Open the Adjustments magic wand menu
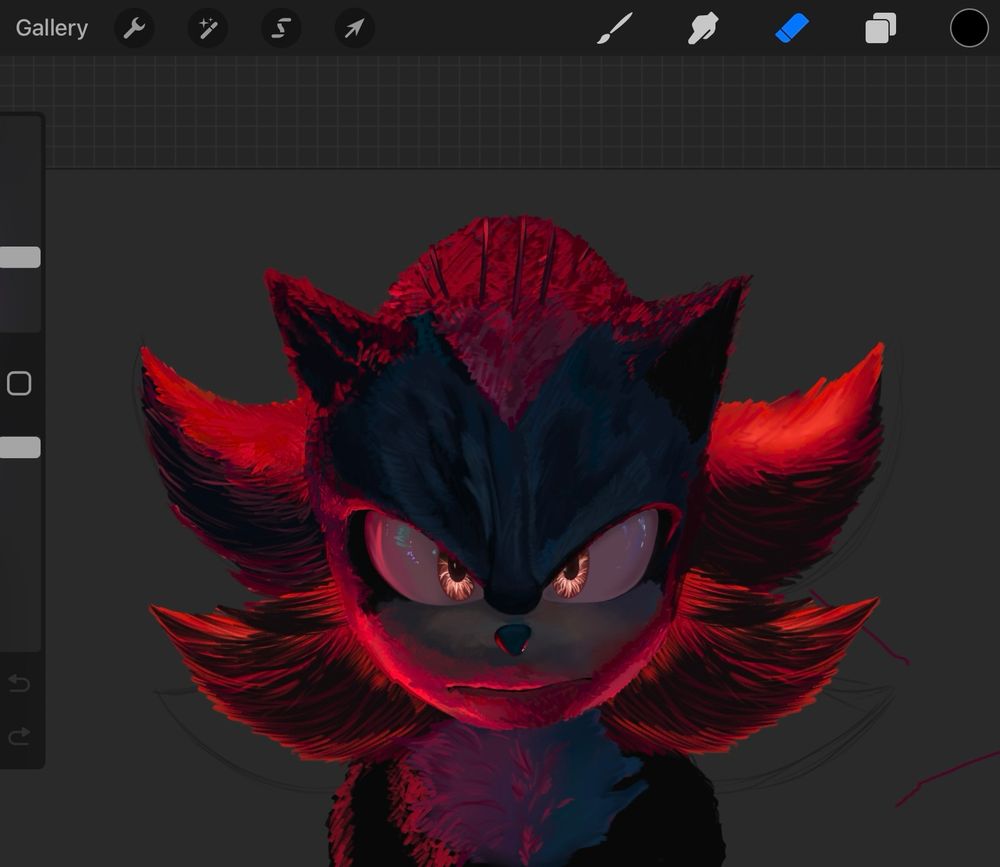This screenshot has height=867, width=1000. click(208, 28)
